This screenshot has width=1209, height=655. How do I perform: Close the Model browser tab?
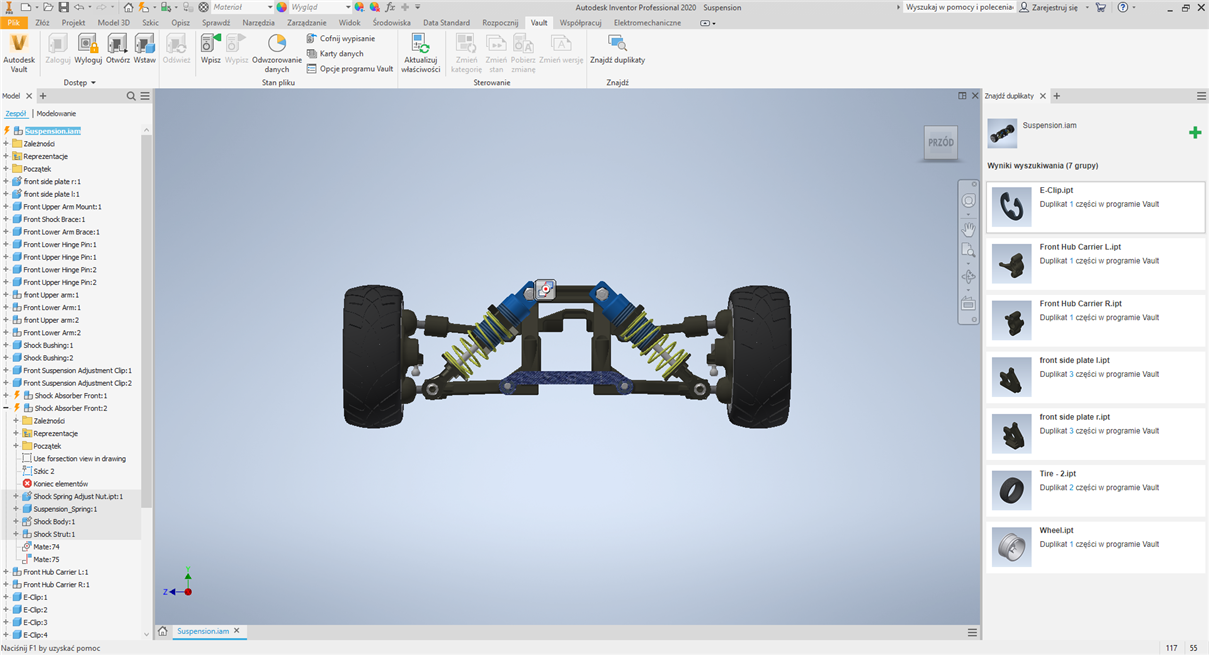tap(29, 96)
